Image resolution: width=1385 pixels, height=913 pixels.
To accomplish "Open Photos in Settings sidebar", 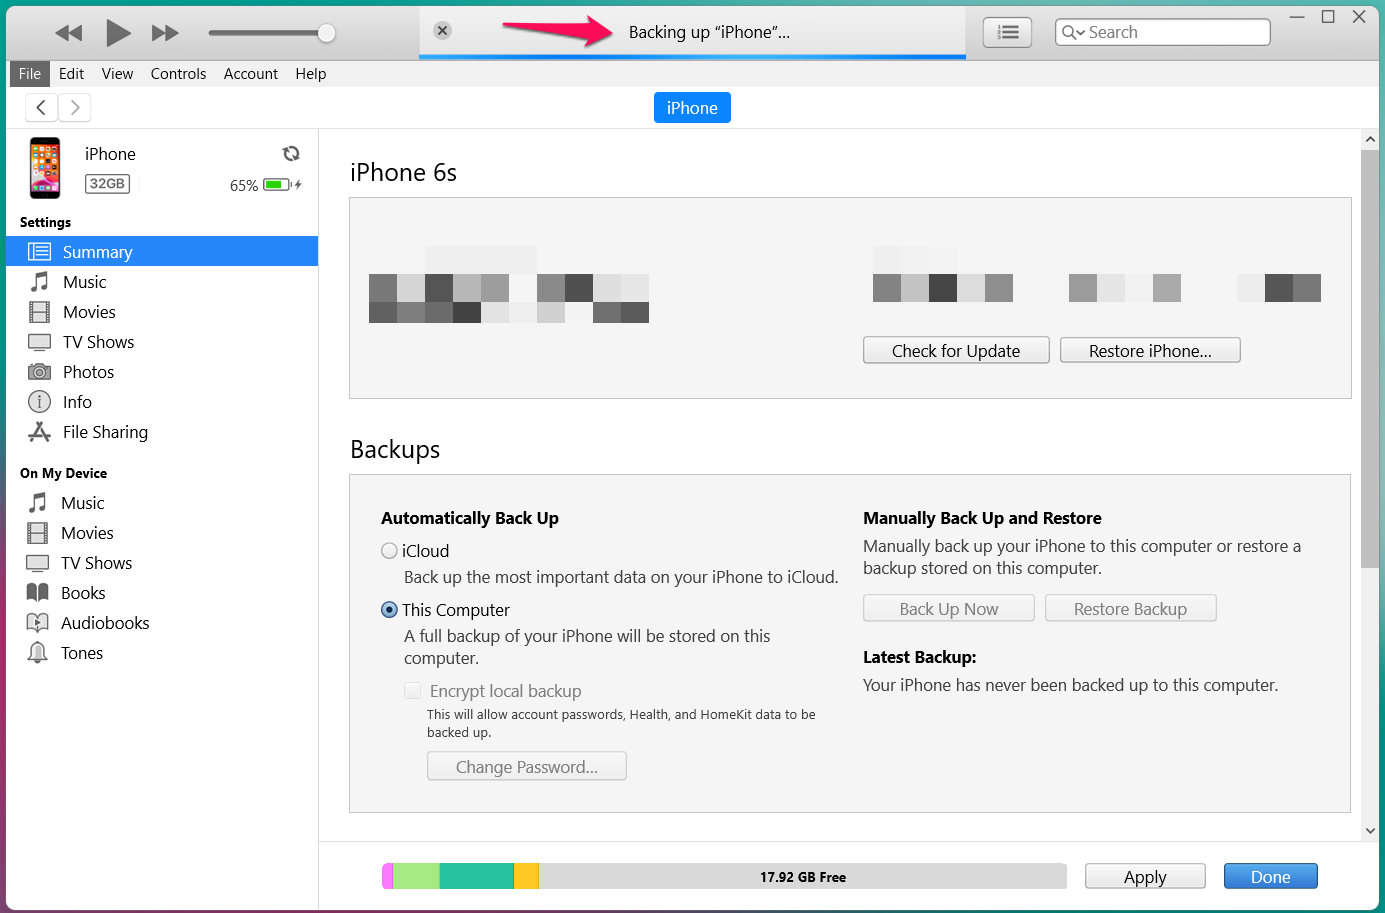I will [88, 372].
